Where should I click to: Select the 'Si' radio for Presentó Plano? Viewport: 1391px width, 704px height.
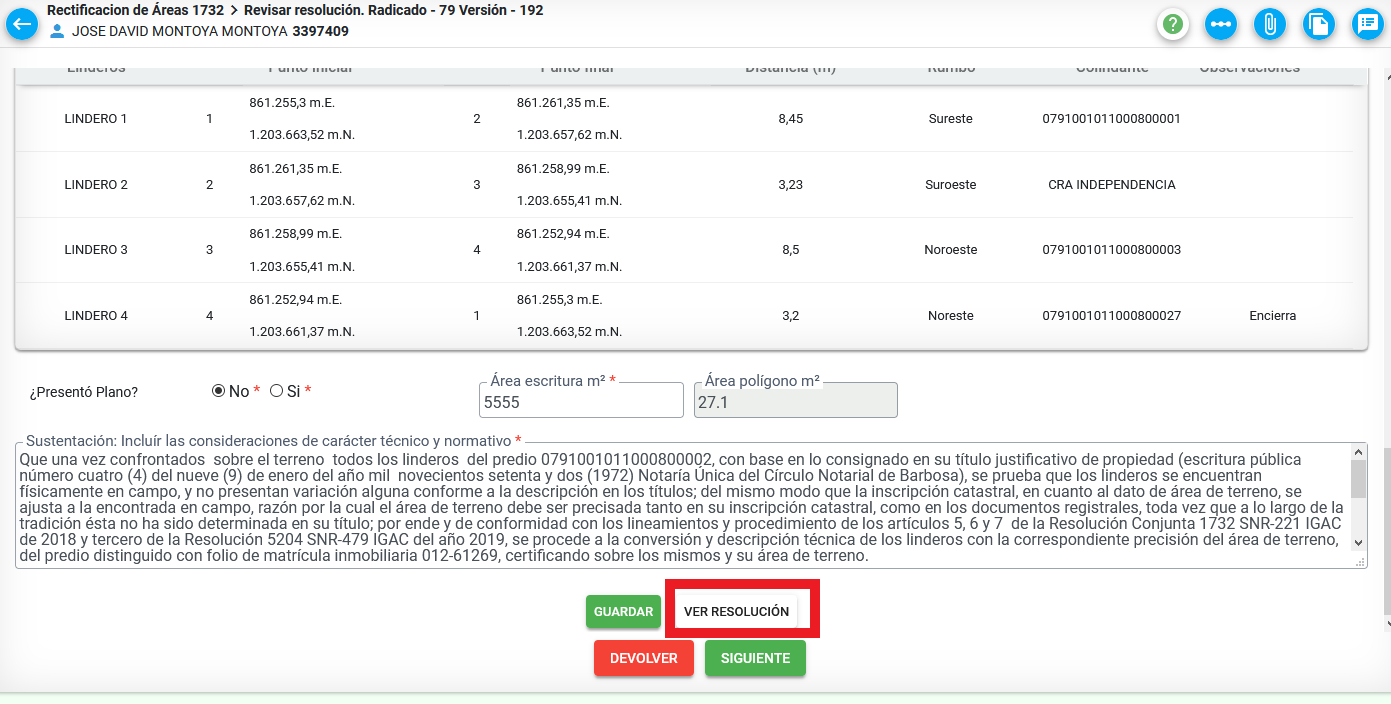[x=276, y=391]
